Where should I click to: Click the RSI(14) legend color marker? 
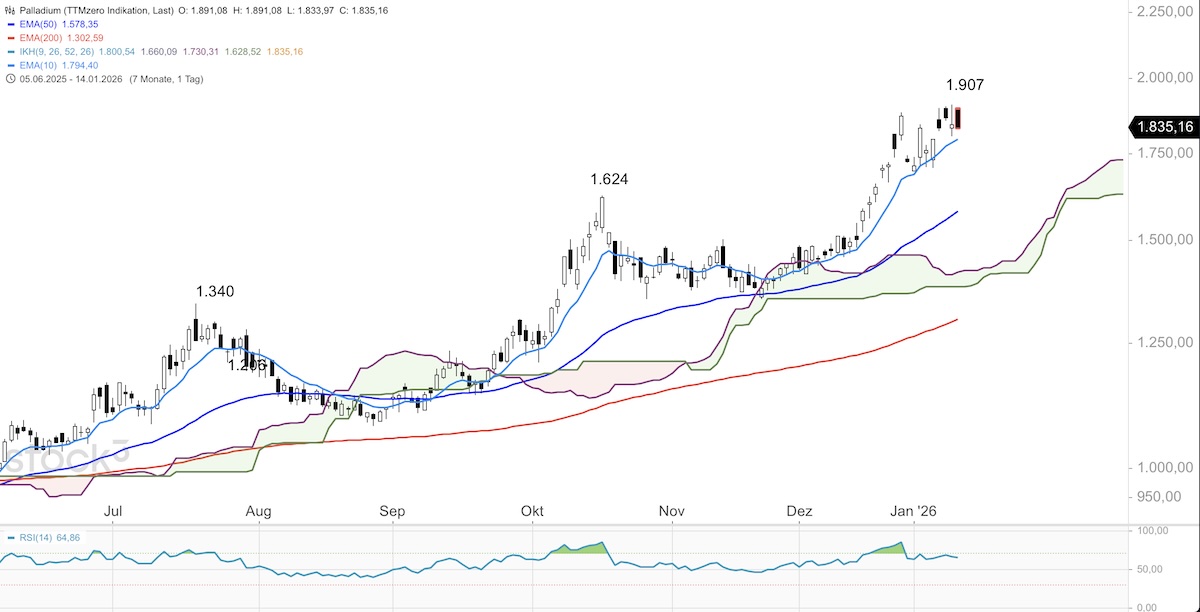click(10, 538)
